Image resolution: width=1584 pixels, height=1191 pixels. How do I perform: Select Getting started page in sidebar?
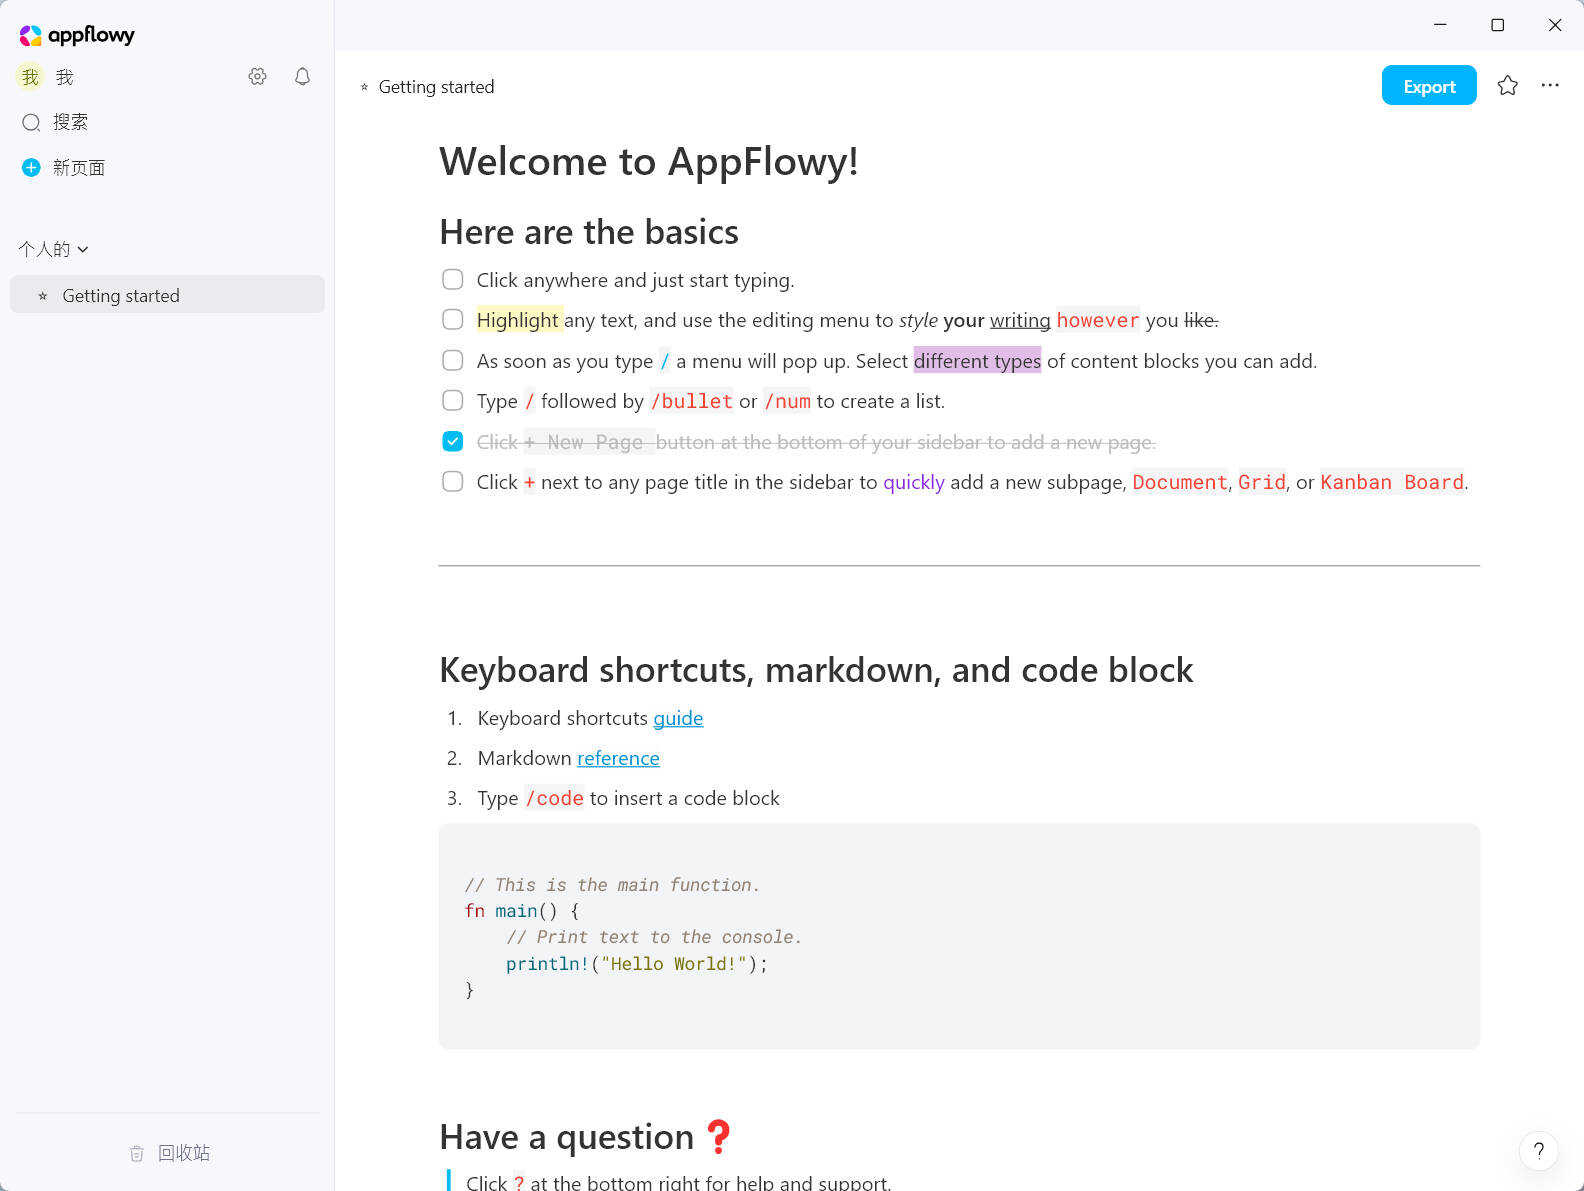tap(121, 296)
